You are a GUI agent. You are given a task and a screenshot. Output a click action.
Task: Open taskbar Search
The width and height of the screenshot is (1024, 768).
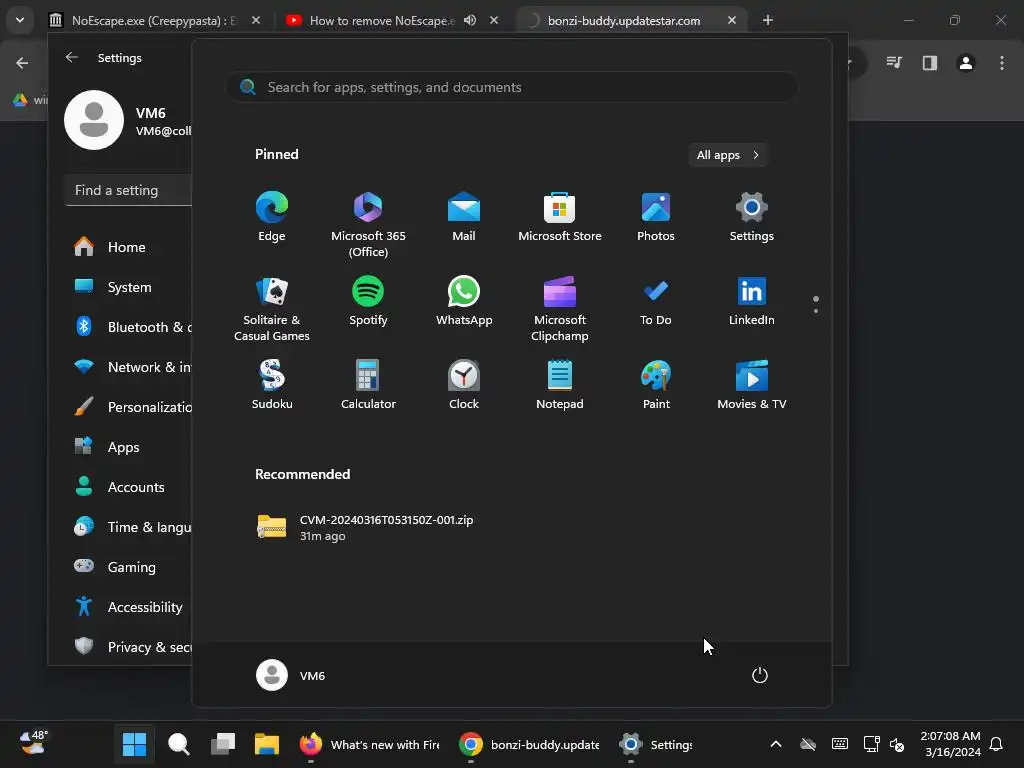coord(178,744)
